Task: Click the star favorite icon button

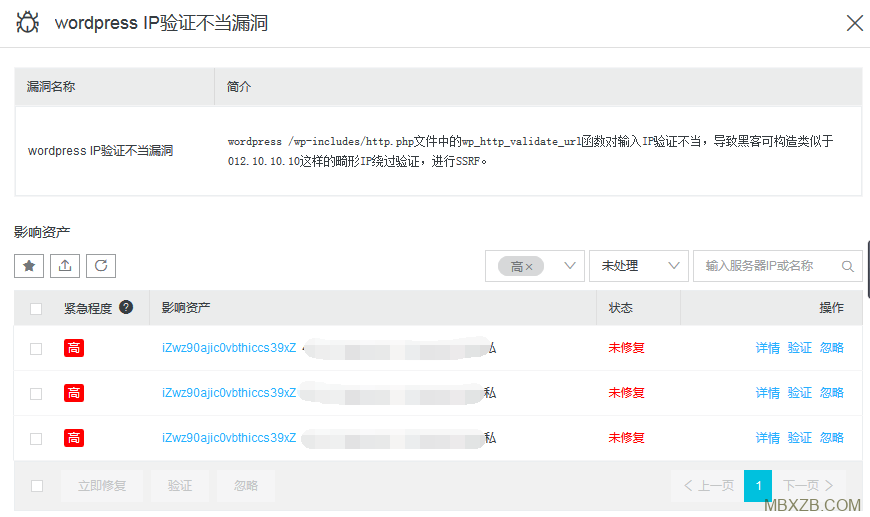Action: [29, 266]
